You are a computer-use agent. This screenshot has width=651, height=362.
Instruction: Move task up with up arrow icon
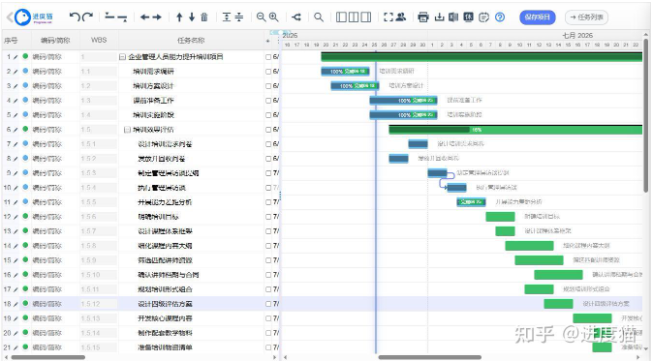click(179, 17)
